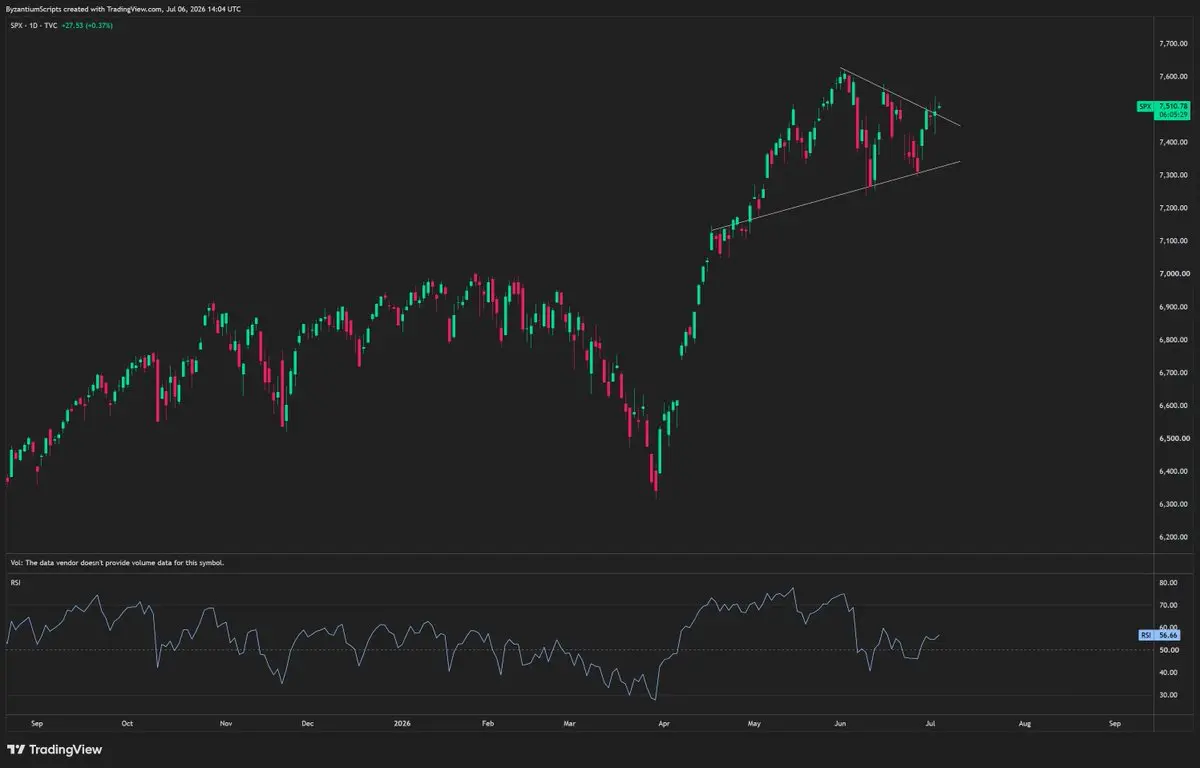
Task: Click the Oct label on time axis
Action: (127, 722)
